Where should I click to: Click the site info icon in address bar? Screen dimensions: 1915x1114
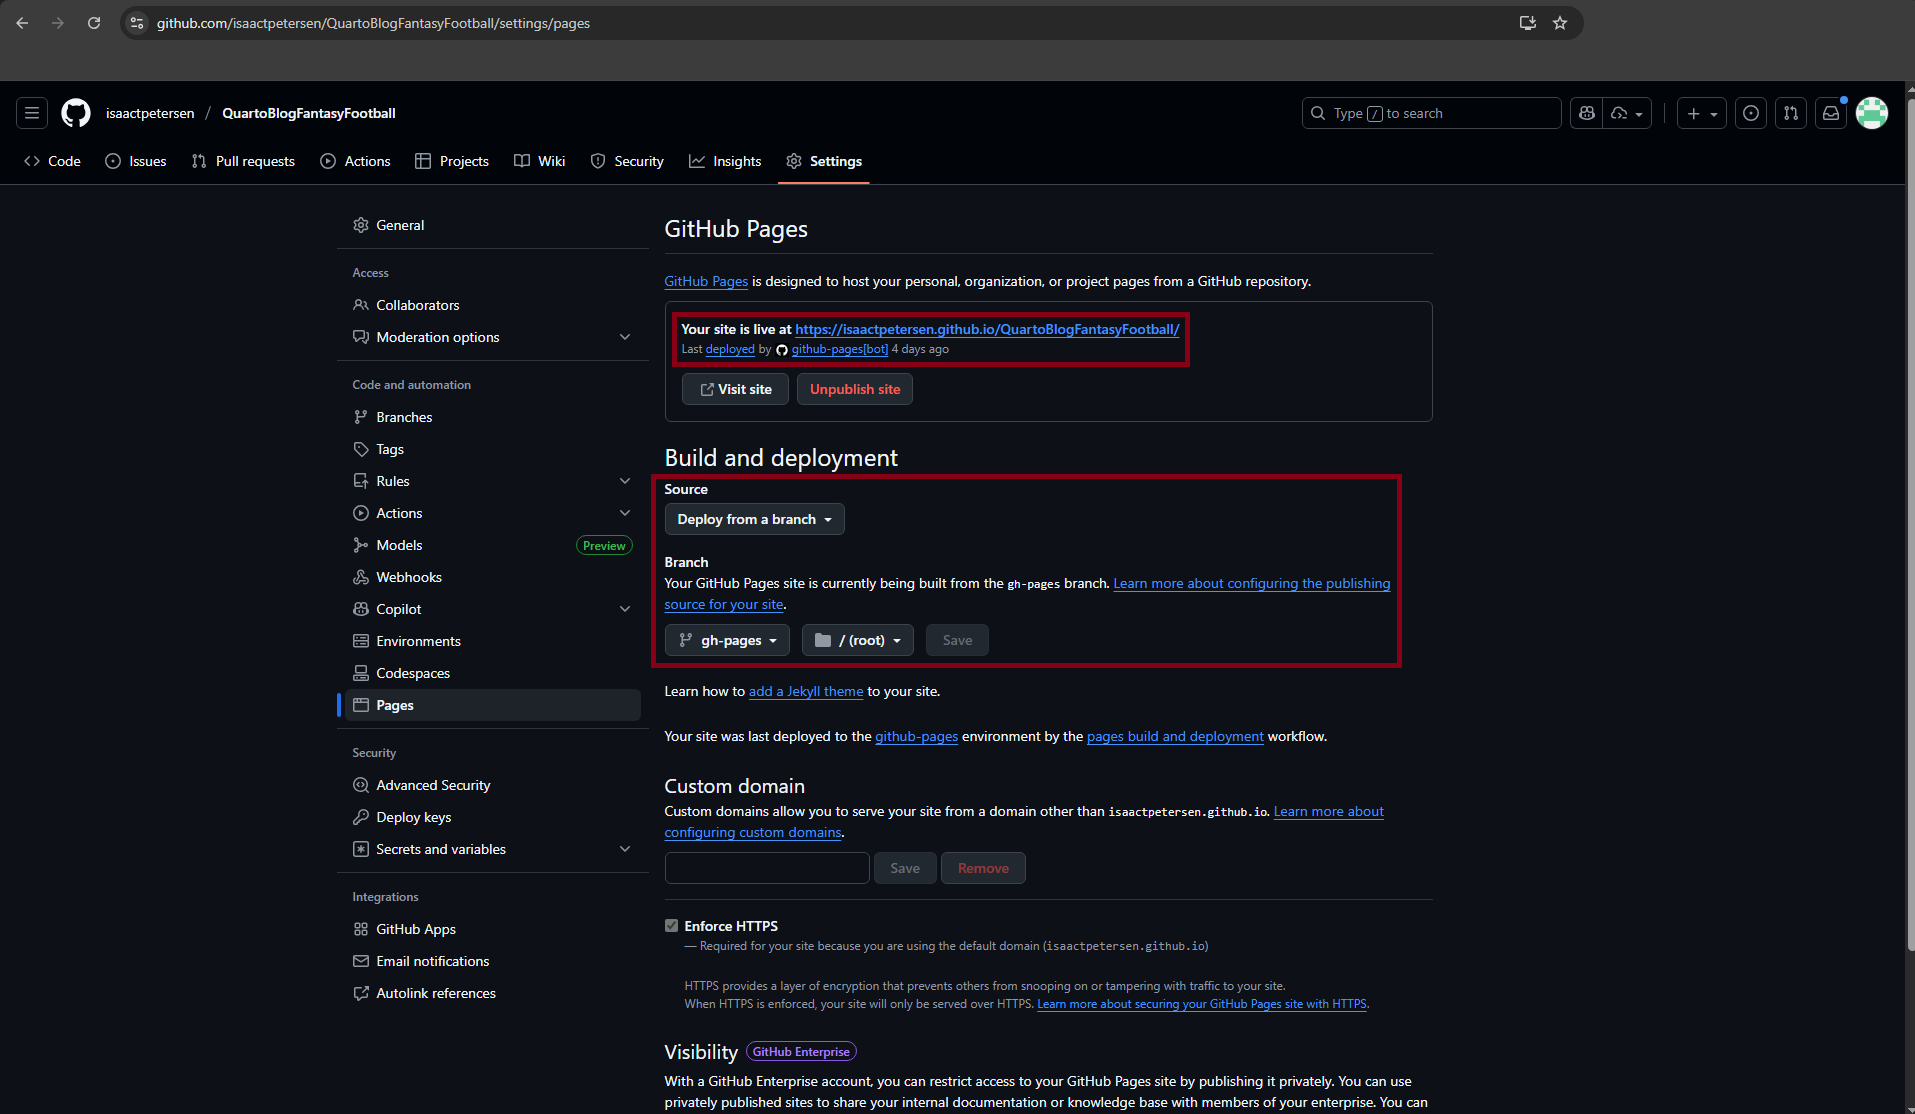coord(137,23)
